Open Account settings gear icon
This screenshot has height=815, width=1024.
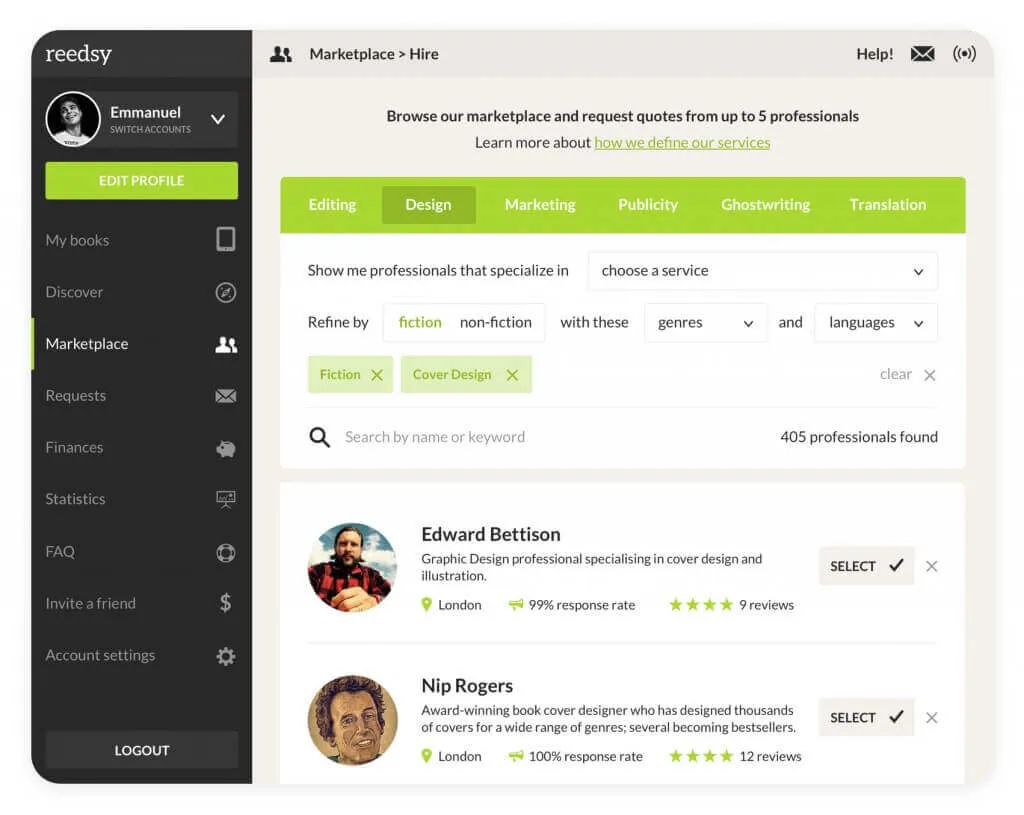pyautogui.click(x=226, y=656)
